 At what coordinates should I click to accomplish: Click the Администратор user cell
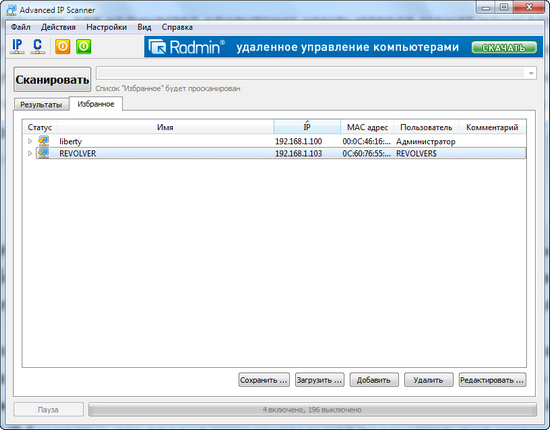[426, 141]
